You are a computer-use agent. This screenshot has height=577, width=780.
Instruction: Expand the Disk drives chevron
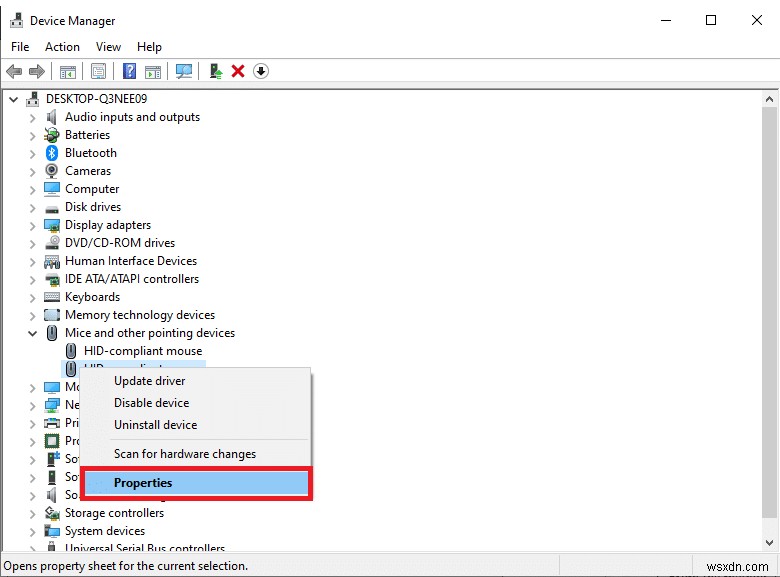(x=32, y=208)
